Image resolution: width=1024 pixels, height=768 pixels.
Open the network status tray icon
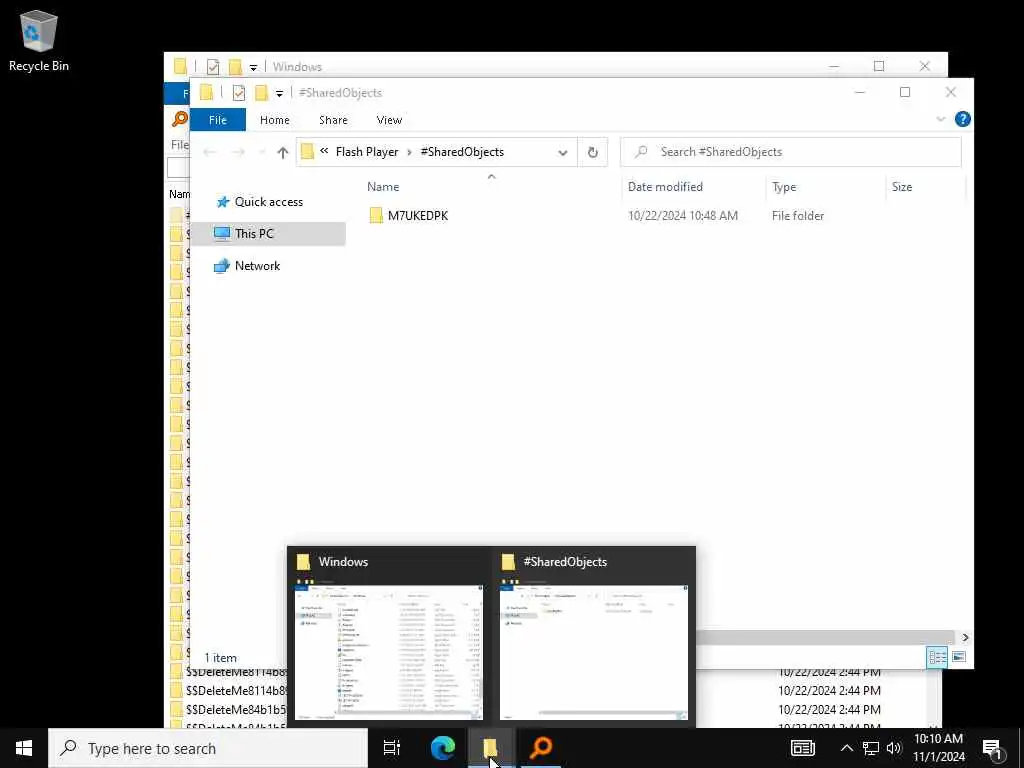pos(871,748)
